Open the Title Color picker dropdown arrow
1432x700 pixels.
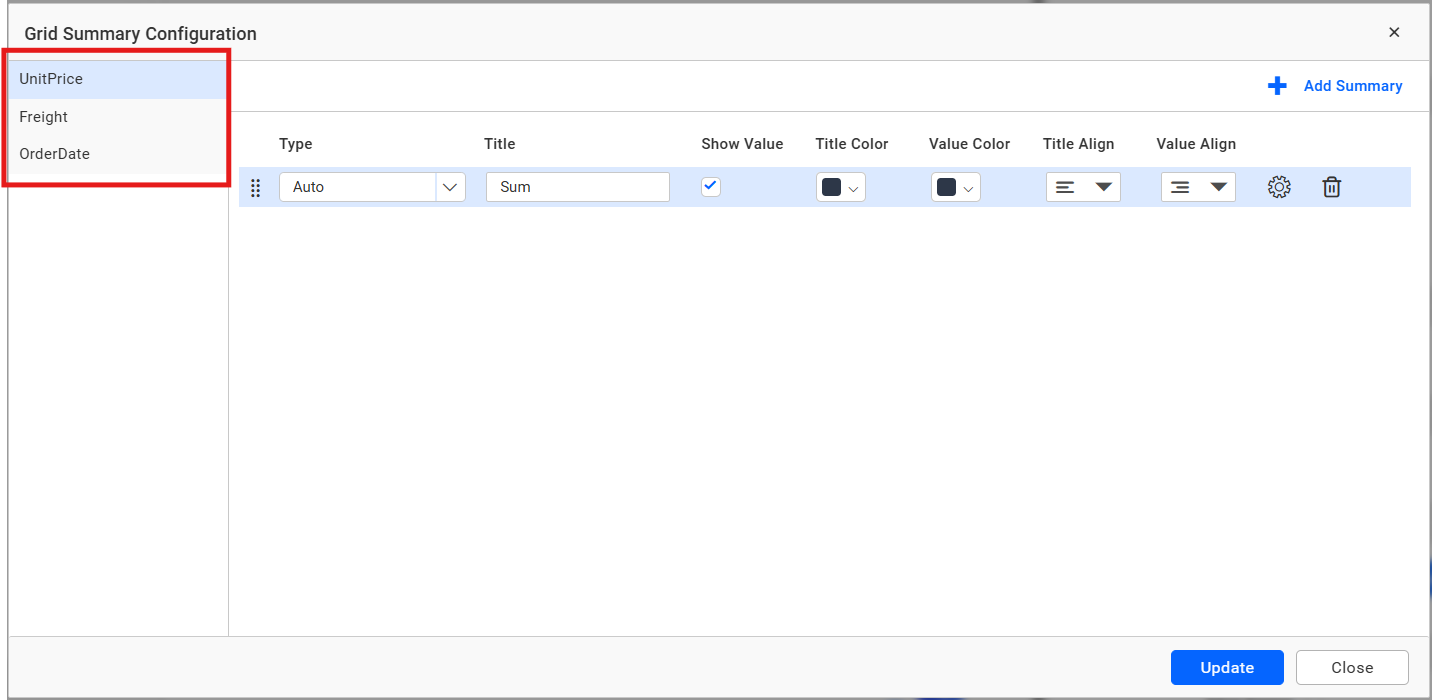pos(852,187)
